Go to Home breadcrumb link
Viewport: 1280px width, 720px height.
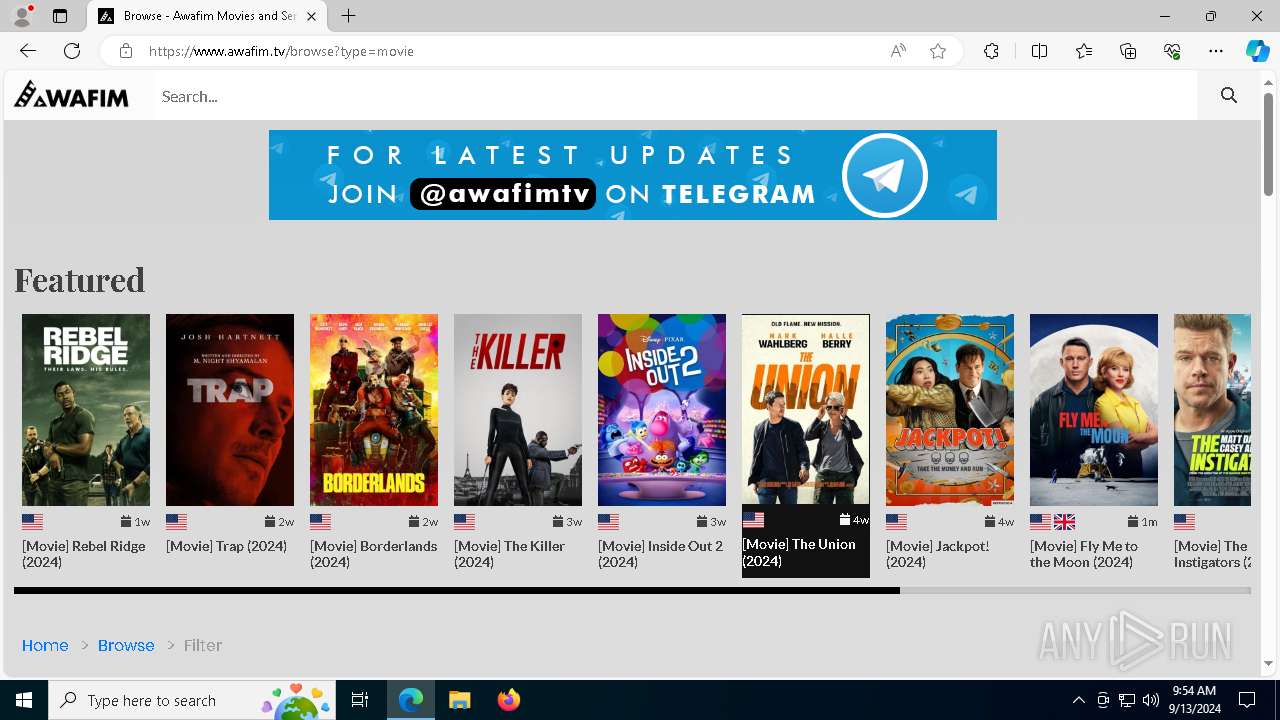(45, 645)
